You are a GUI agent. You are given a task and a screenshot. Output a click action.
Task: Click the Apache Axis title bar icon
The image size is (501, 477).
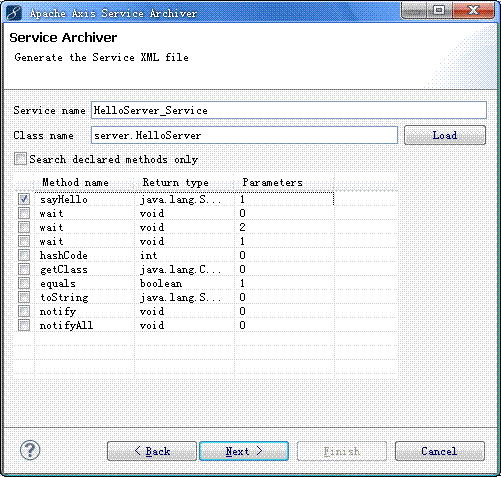pyautogui.click(x=14, y=13)
